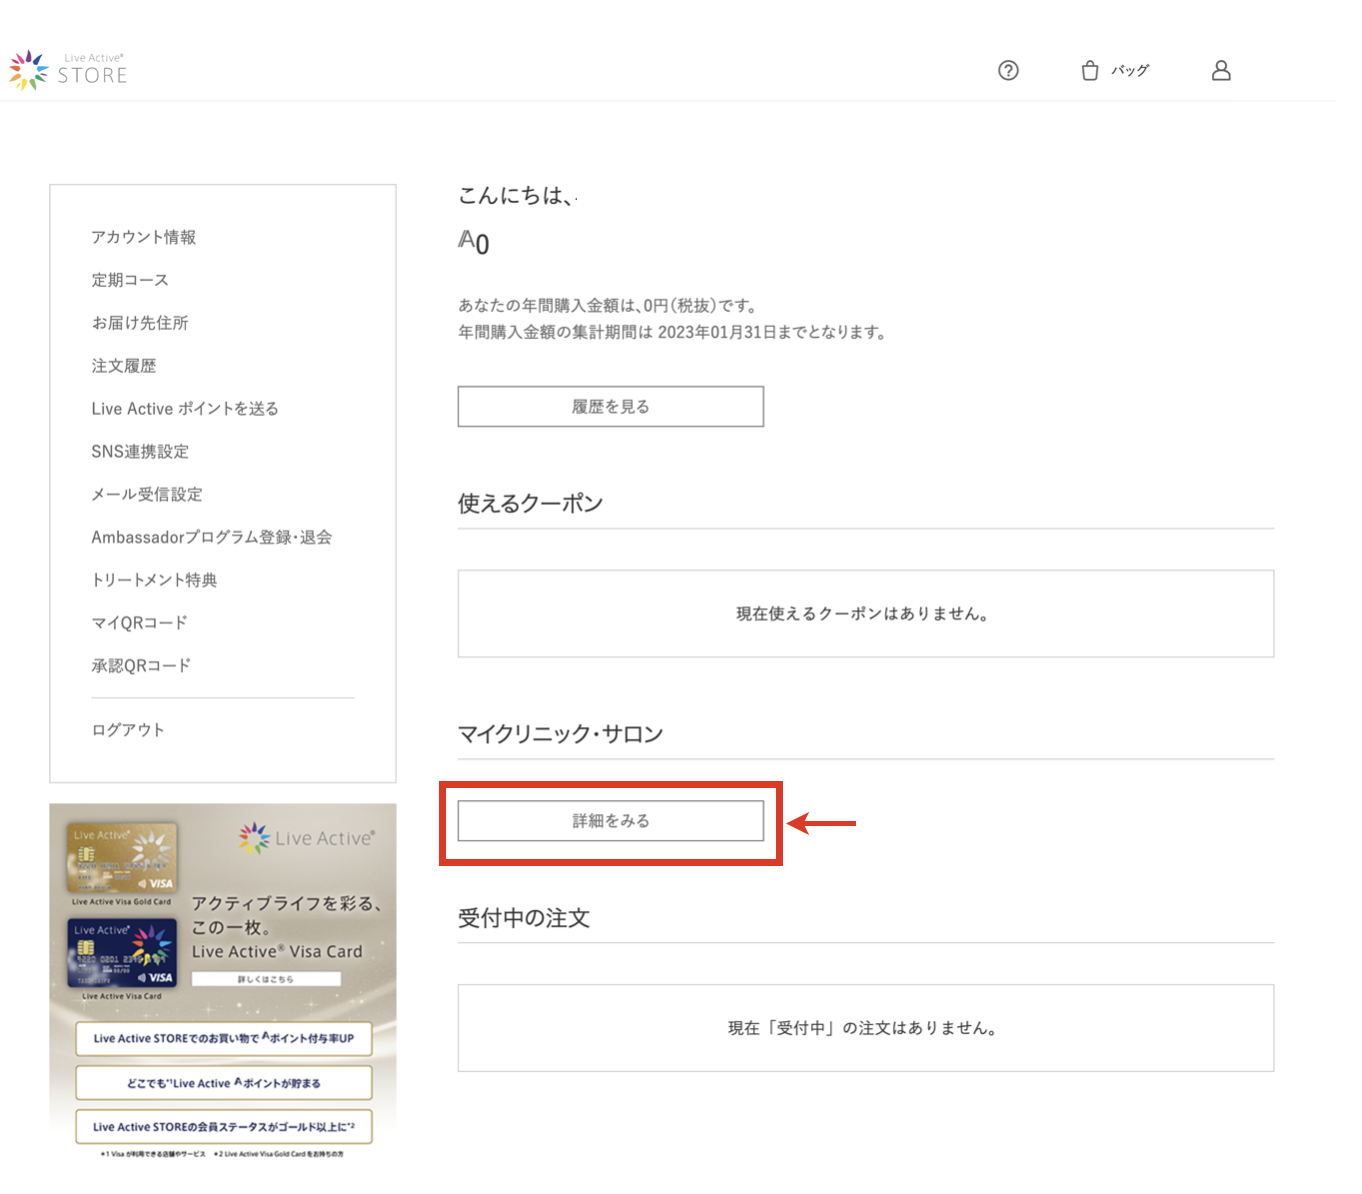Select Live Active ポイントを送る
This screenshot has width=1362, height=1194.
click(185, 409)
